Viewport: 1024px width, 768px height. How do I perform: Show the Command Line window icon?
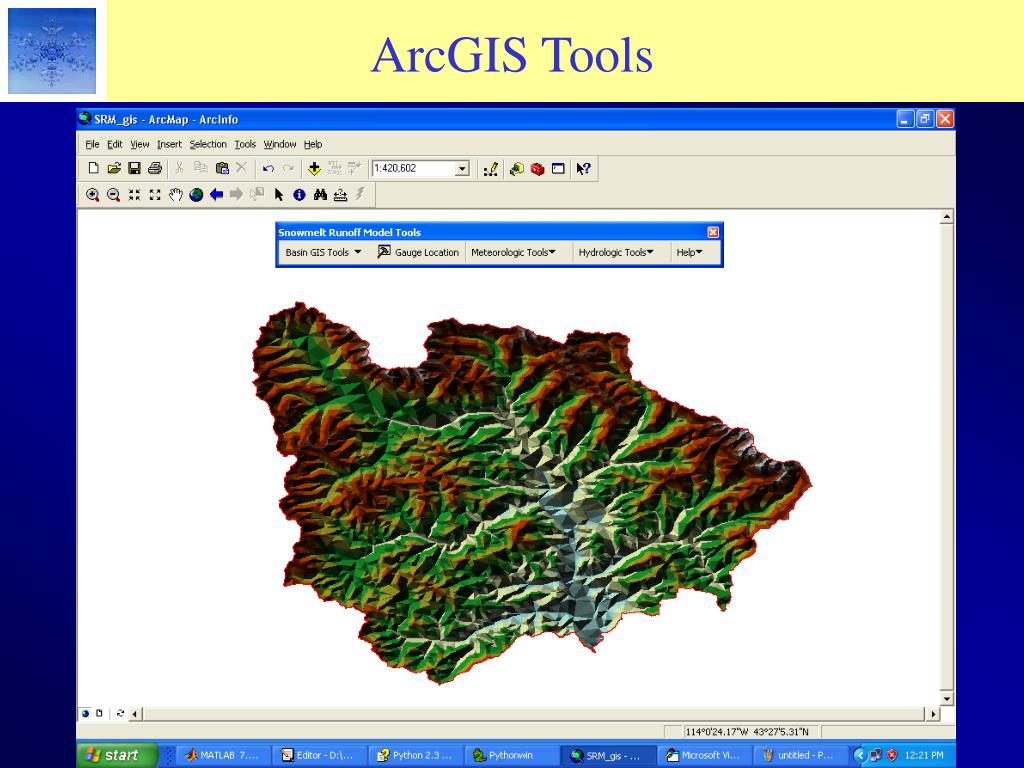558,168
